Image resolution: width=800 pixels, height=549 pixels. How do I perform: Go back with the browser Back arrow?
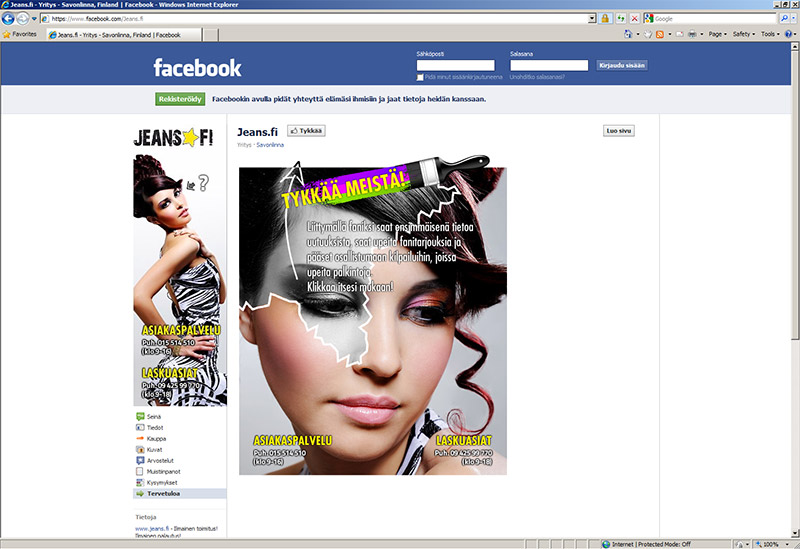(8, 19)
